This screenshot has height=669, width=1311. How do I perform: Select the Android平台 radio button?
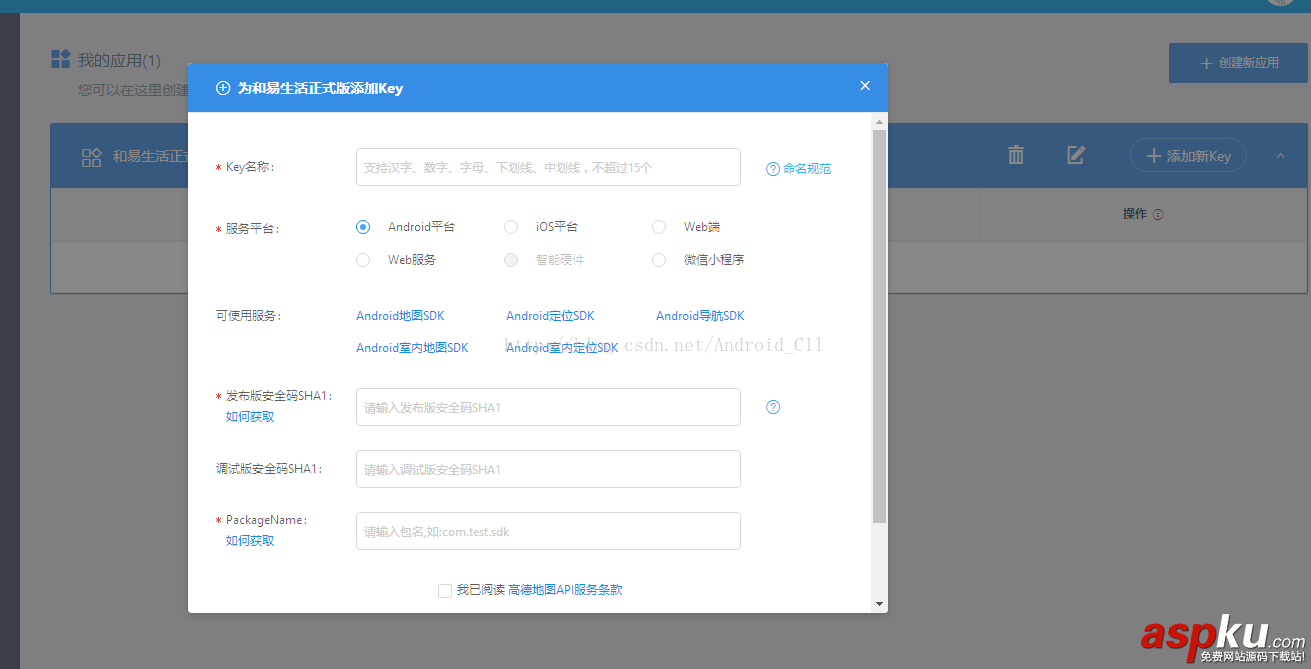pyautogui.click(x=363, y=226)
